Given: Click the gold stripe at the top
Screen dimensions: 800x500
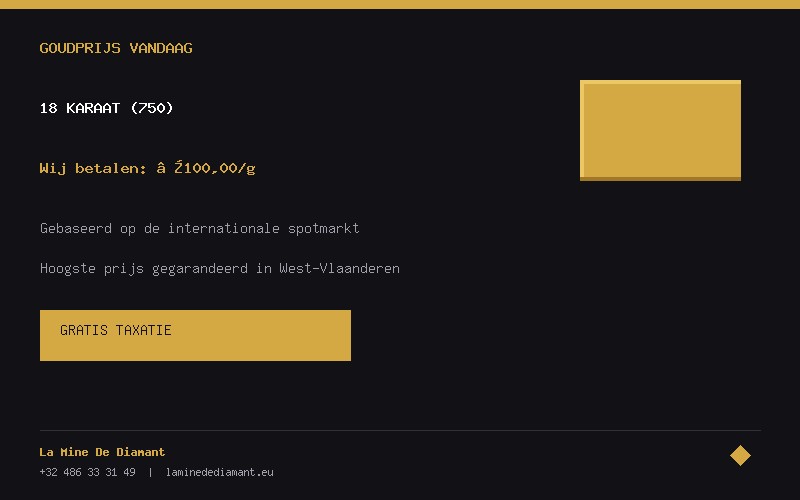Looking at the screenshot, I should (x=400, y=4).
